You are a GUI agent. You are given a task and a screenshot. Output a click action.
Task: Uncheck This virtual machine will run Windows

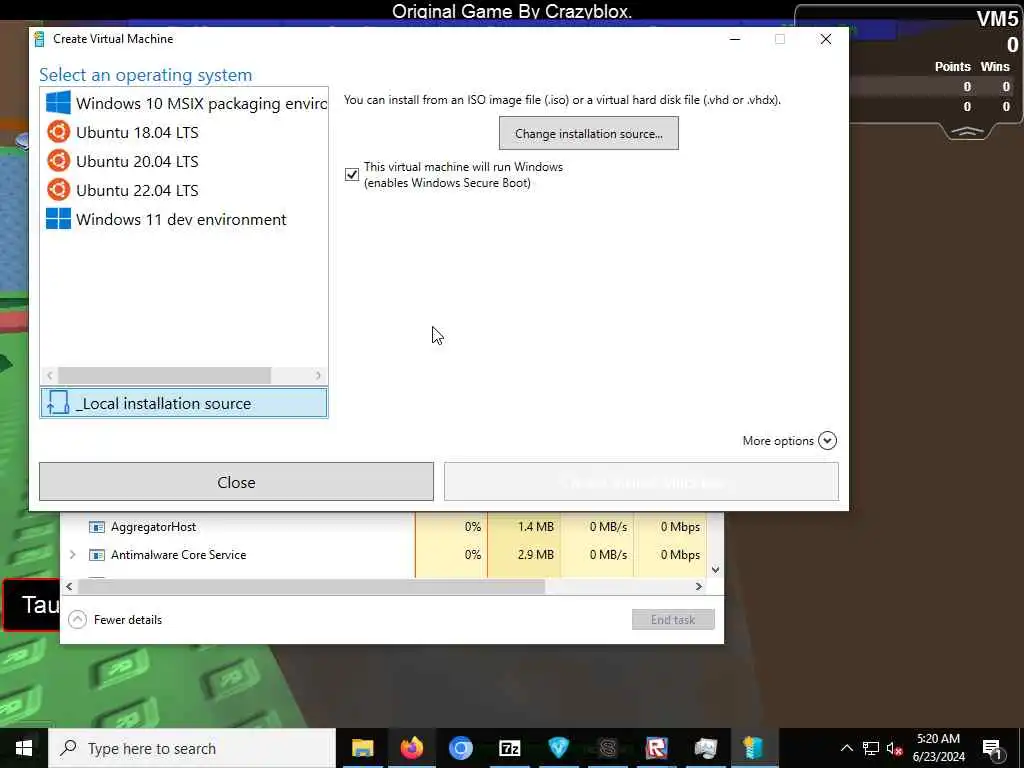[352, 174]
